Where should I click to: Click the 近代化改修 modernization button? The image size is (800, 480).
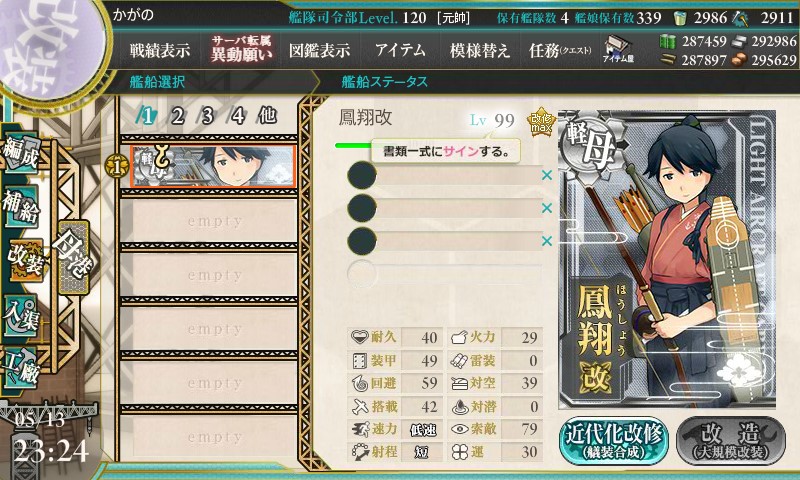coord(614,442)
